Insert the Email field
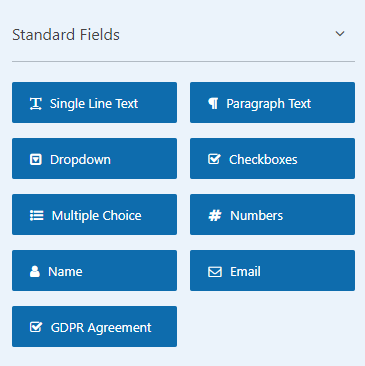Image resolution: width=365 pixels, height=366 pixels. [x=272, y=271]
